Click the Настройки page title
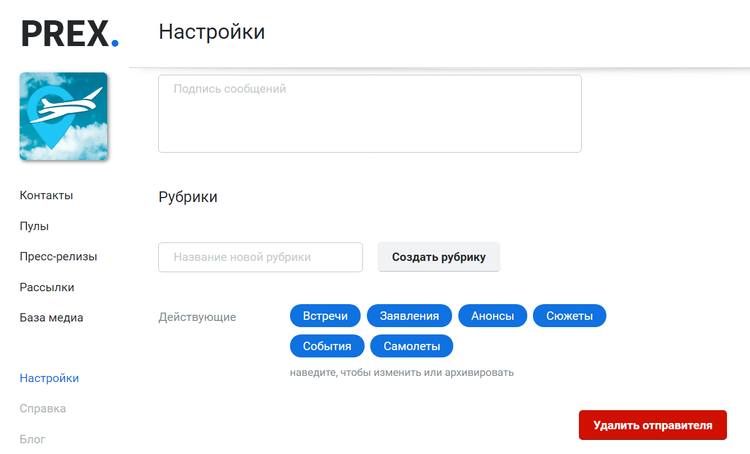Viewport: 750px width, 454px height. click(212, 32)
